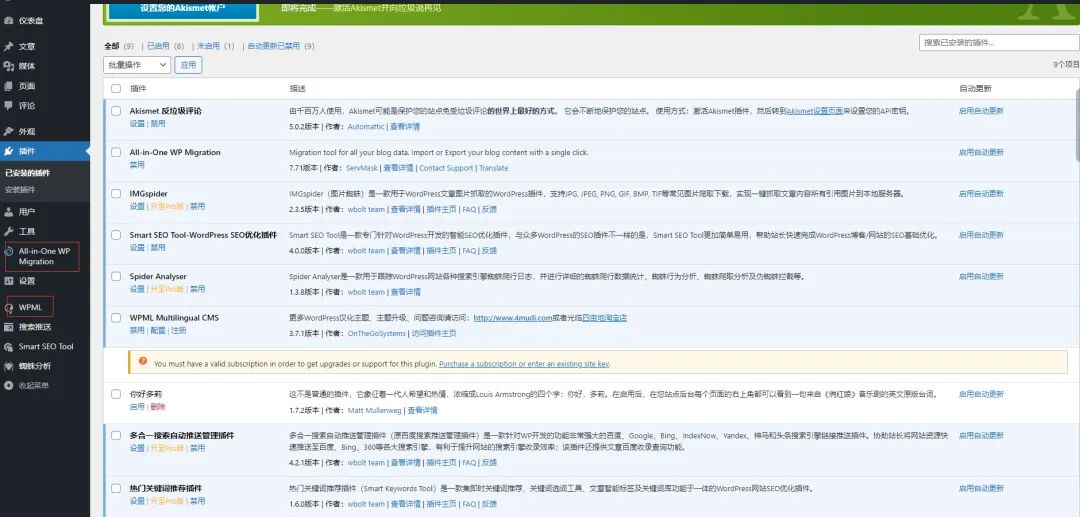Open the 设置 settings sidebar icon

coord(8,281)
